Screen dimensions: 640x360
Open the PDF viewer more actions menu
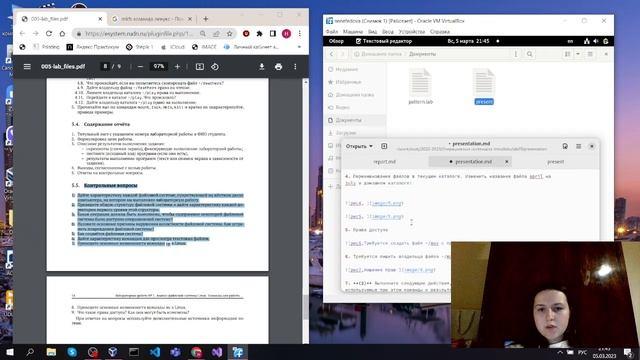pyautogui.click(x=295, y=67)
